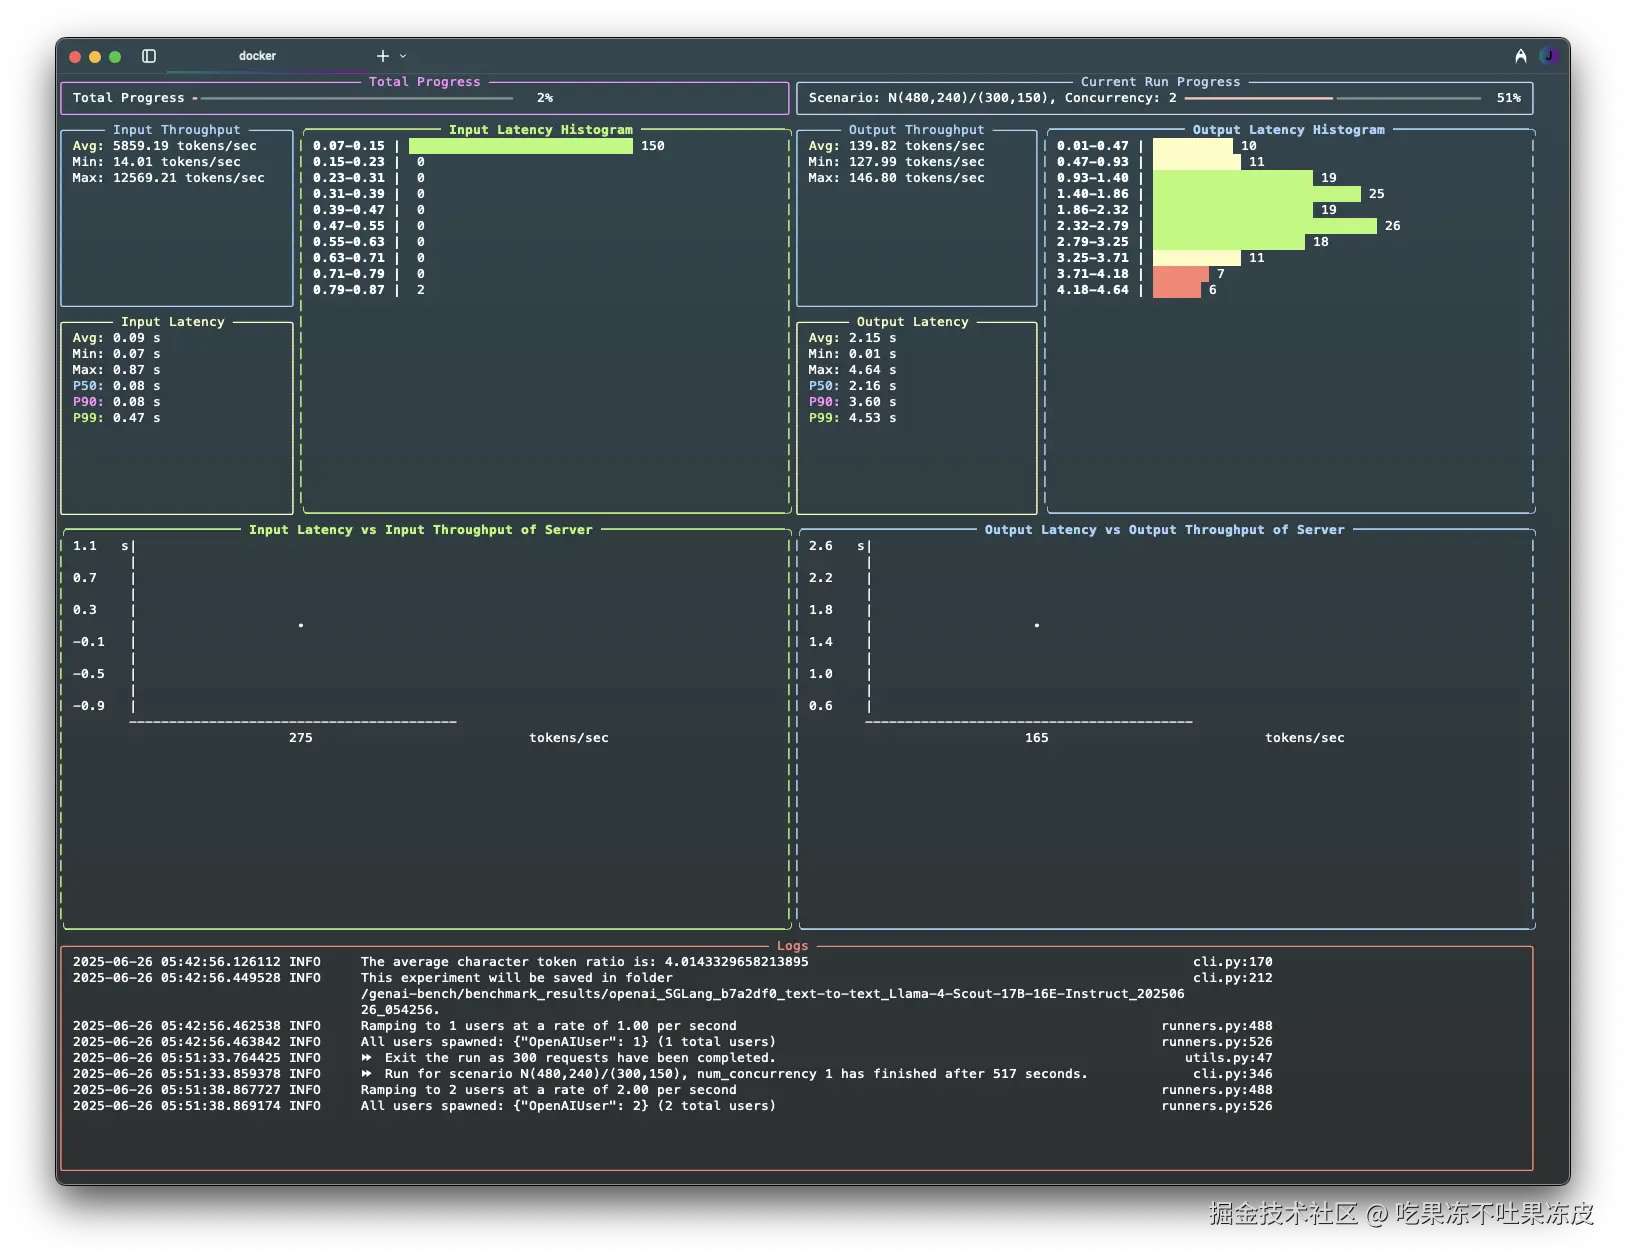This screenshot has width=1626, height=1259.
Task: Click the utils.py:47 source reference
Action: point(1229,1058)
